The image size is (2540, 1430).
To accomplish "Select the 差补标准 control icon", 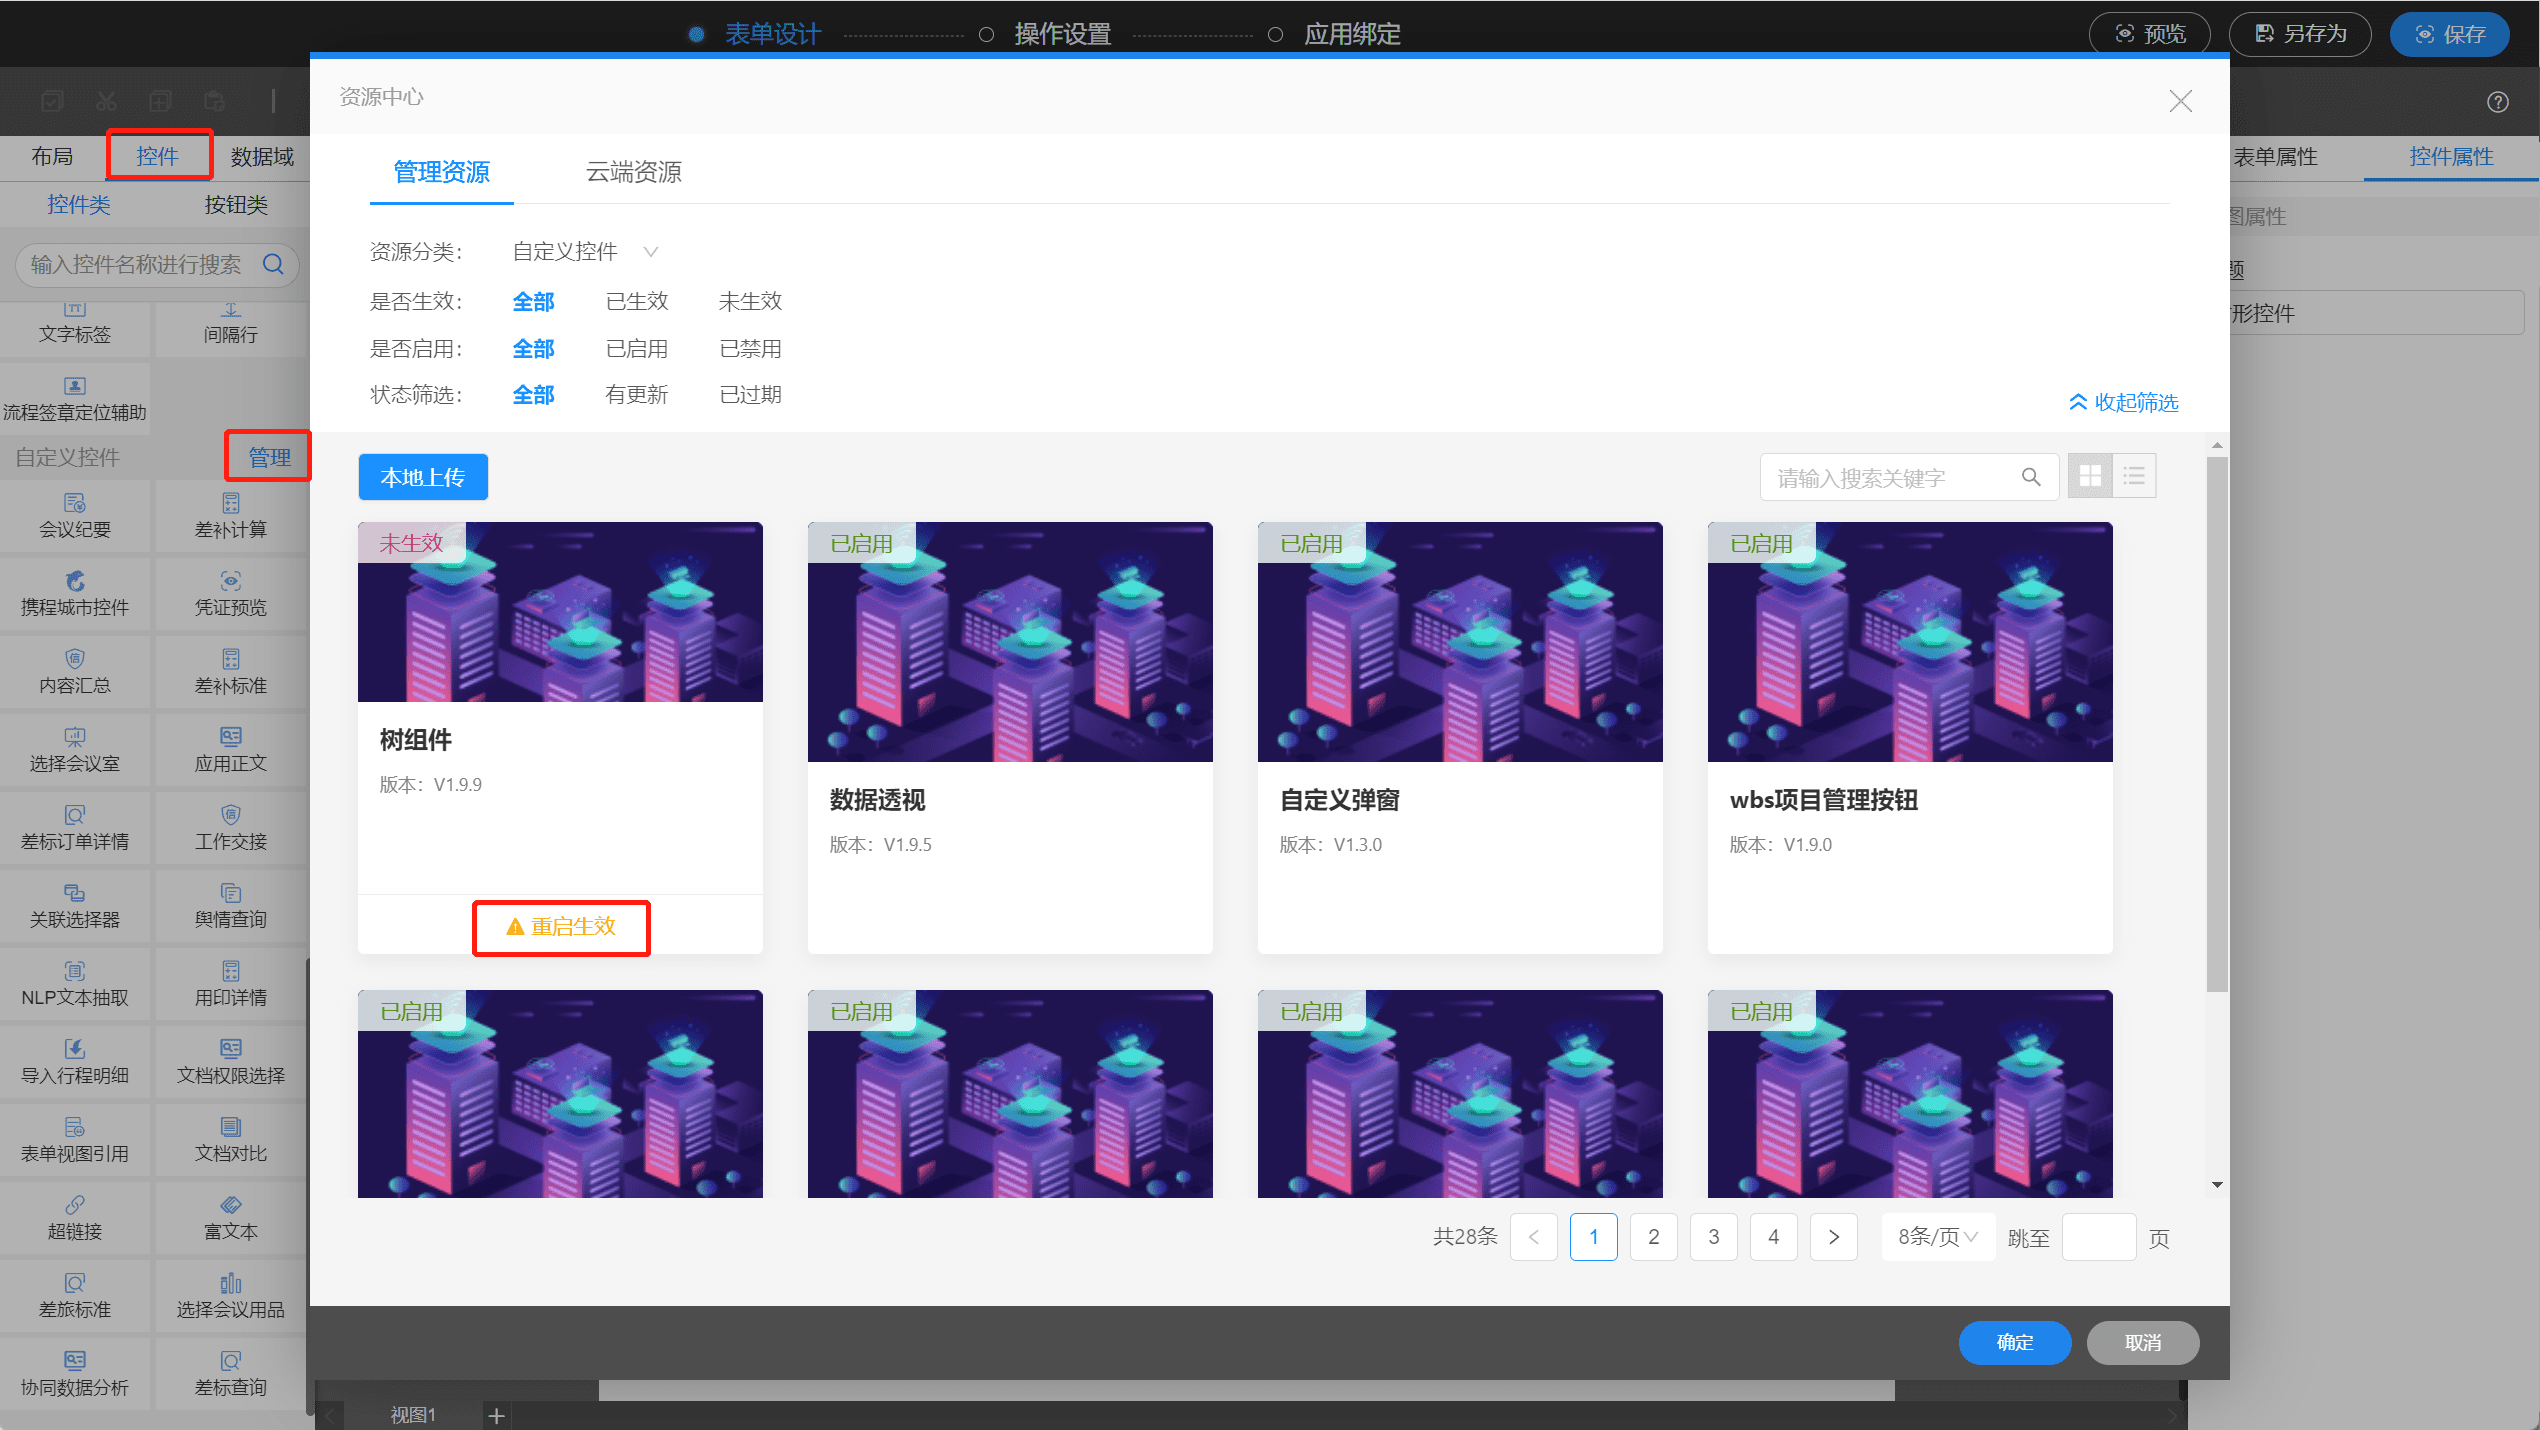I will (231, 659).
